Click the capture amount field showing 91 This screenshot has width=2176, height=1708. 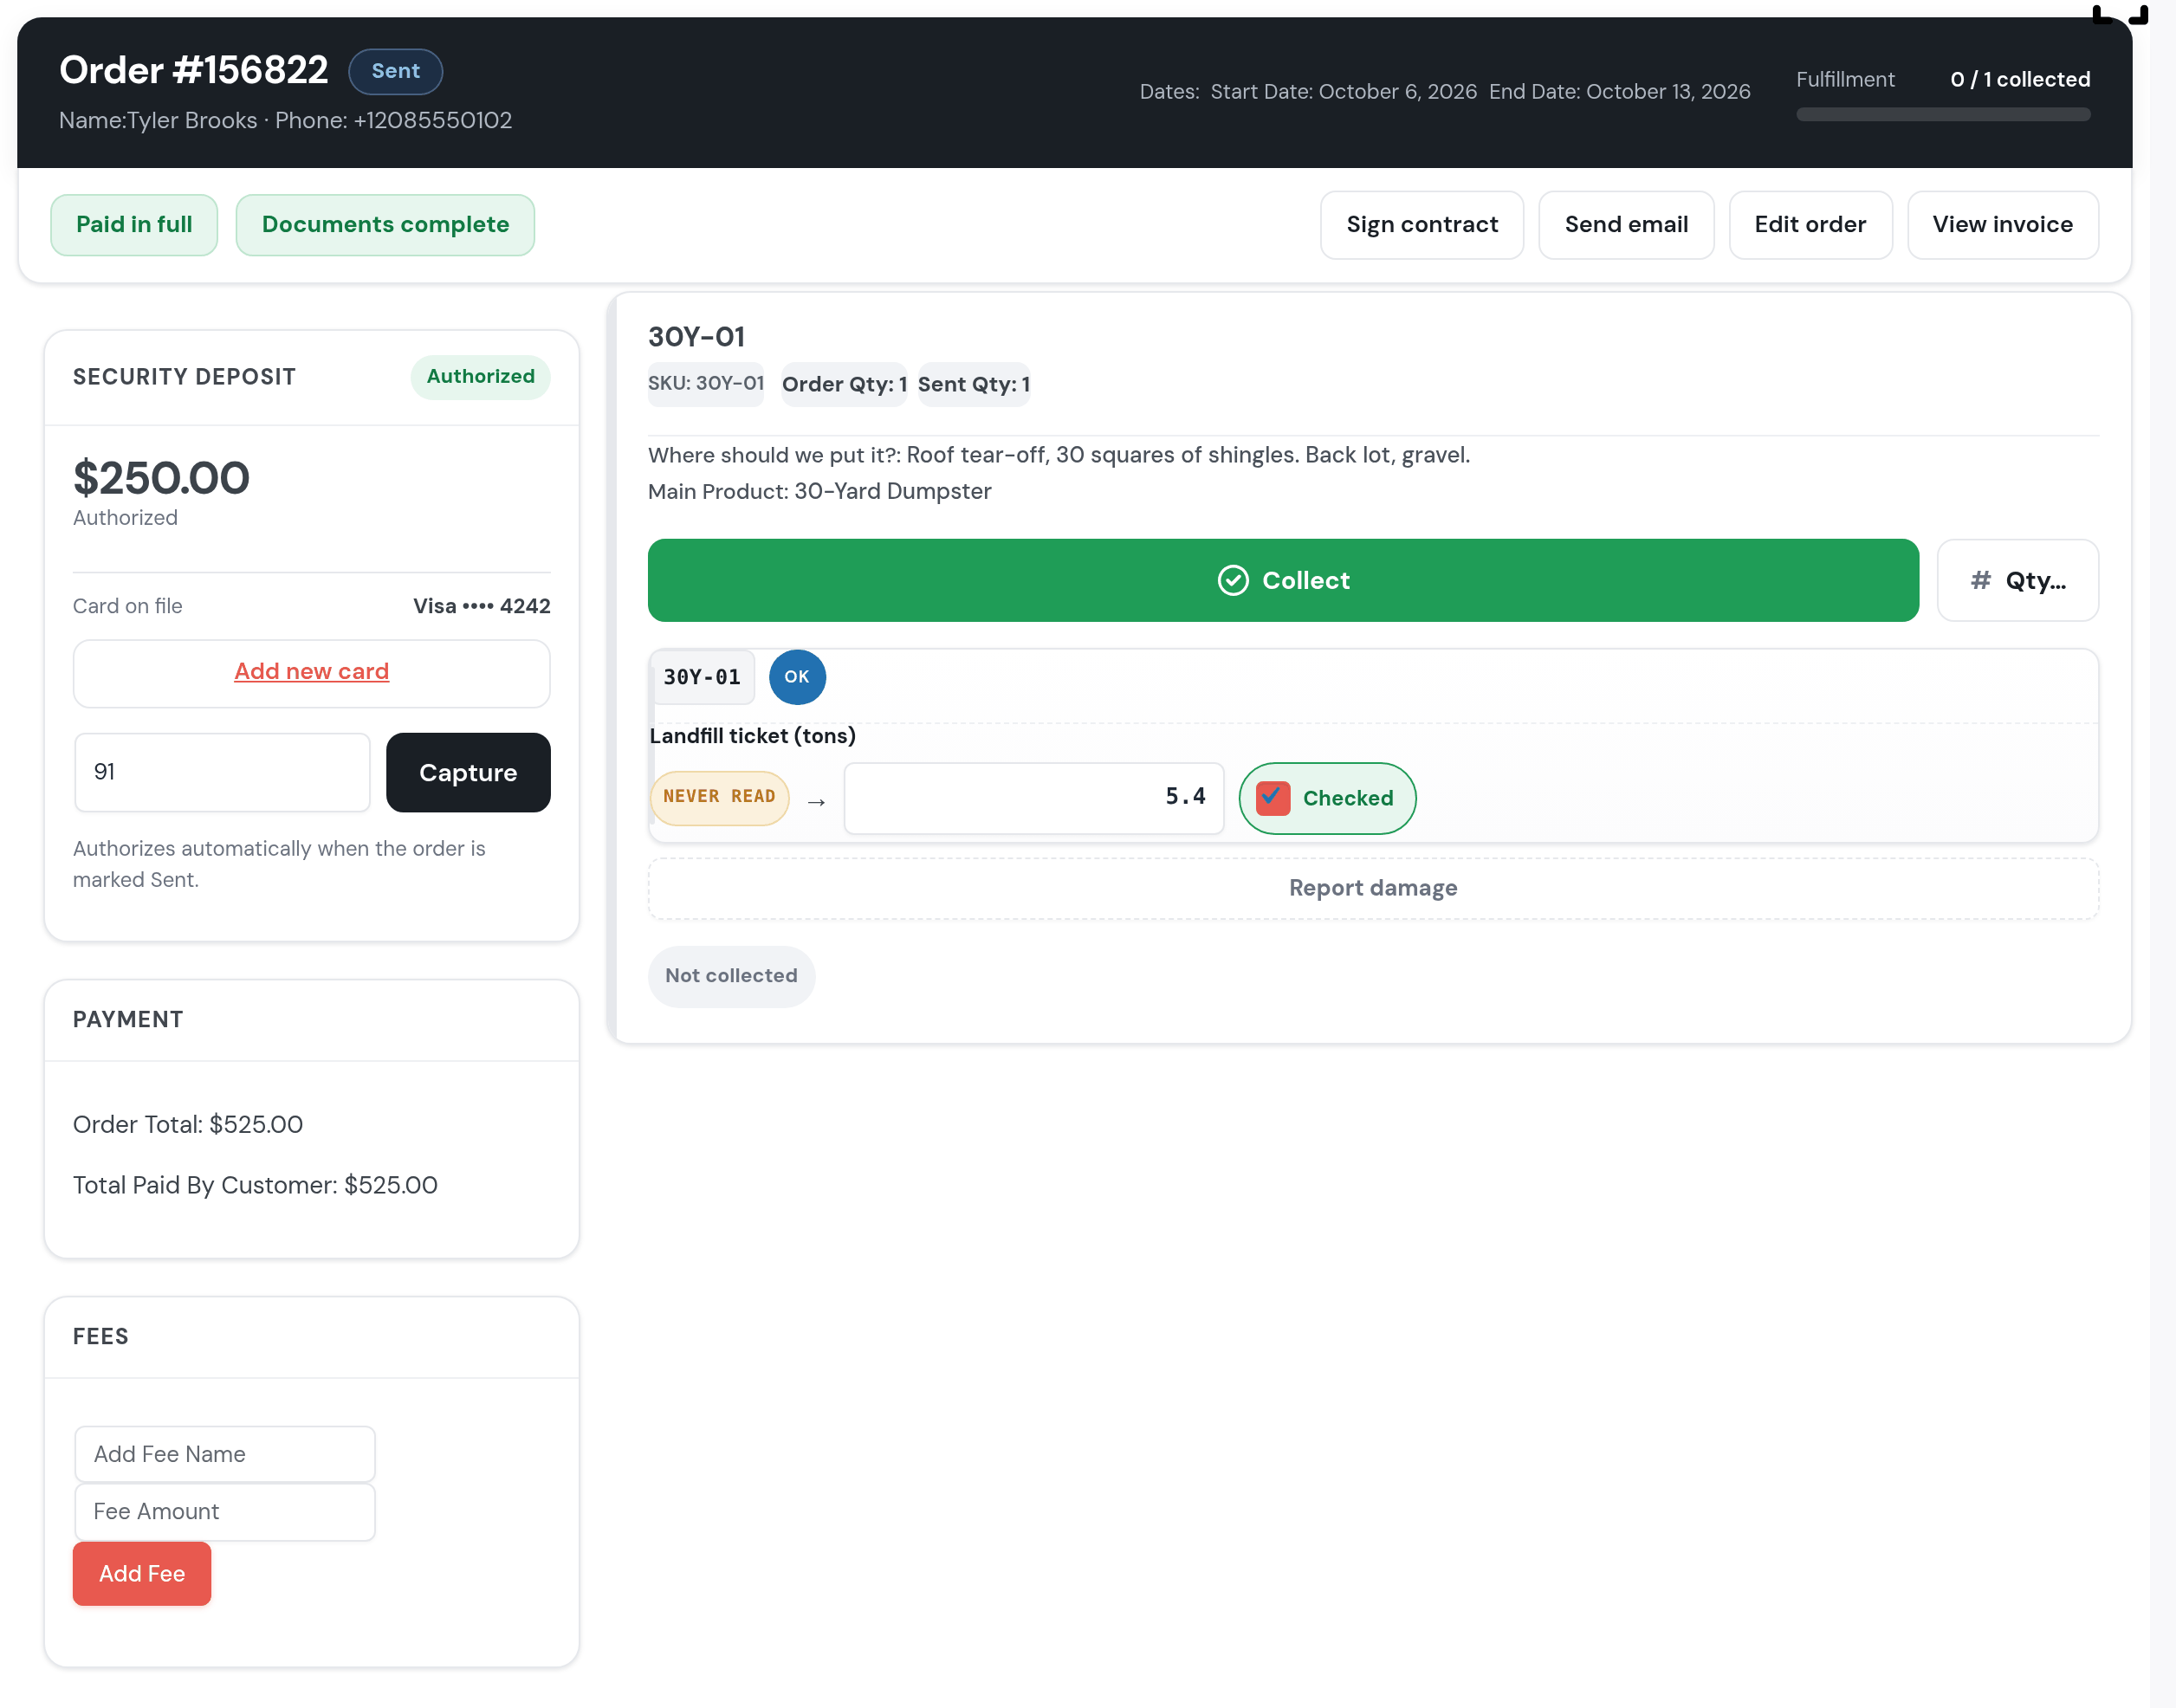click(x=222, y=772)
